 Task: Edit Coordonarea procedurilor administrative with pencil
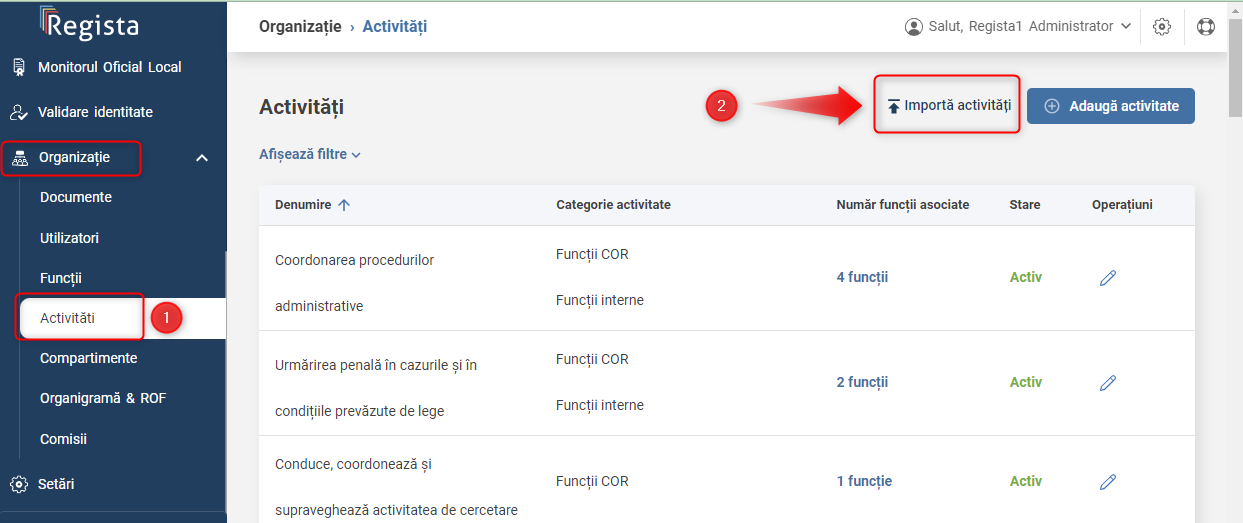(x=1107, y=278)
